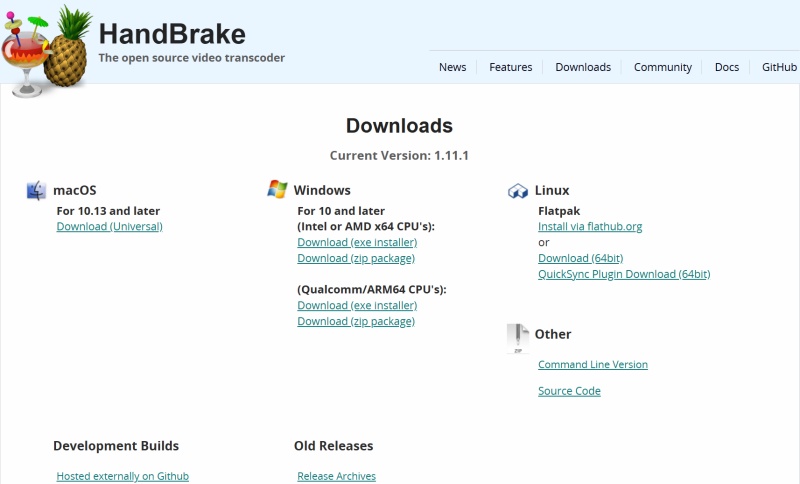Click the HandBrake pineapple and cocktail logo
Screen dimensions: 800x484
(x=47, y=51)
